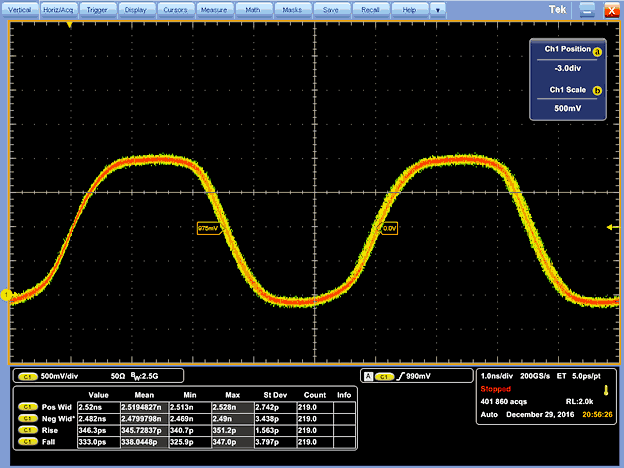Select knob 'b' for Ch1 Scale
624x468 pixels.
click(597, 90)
